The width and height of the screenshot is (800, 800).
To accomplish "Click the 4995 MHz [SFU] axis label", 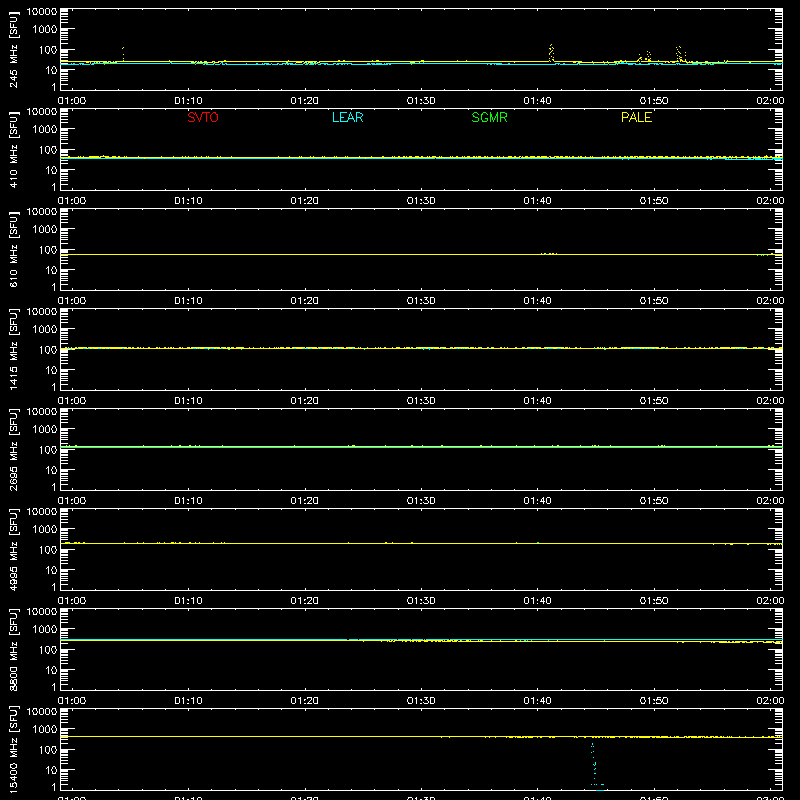I will (13, 549).
